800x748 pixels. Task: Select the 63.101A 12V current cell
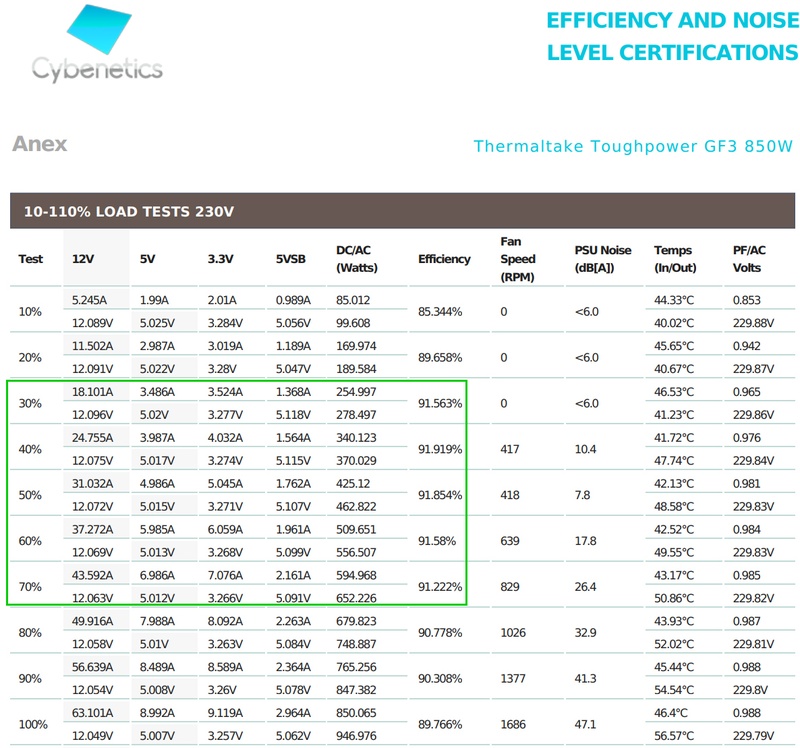[92, 713]
